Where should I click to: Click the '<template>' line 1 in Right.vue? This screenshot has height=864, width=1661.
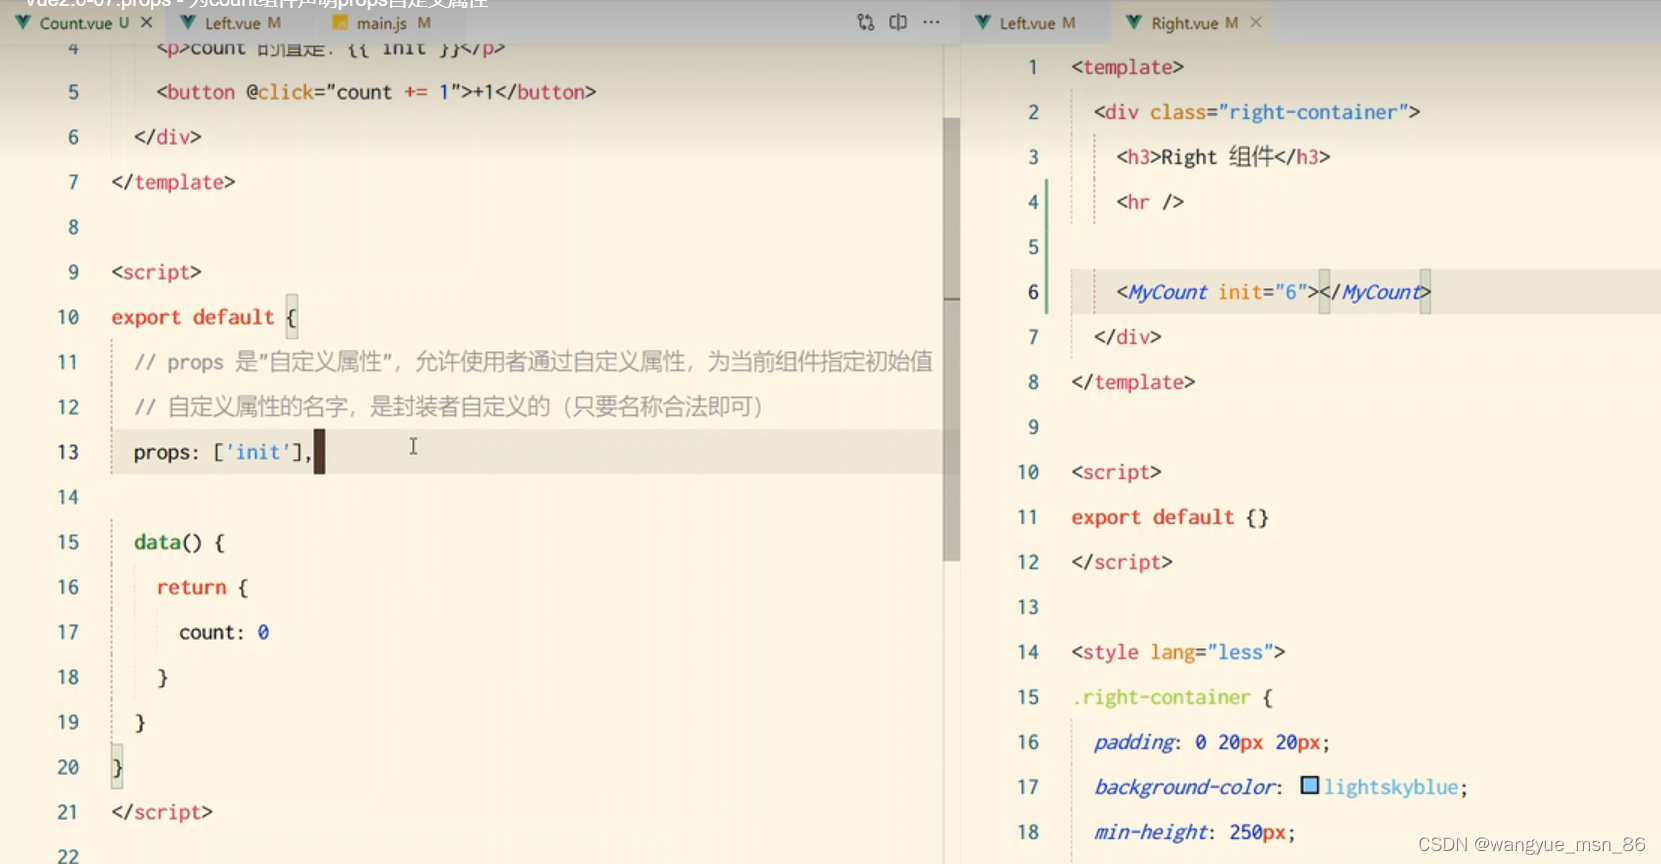point(1127,67)
